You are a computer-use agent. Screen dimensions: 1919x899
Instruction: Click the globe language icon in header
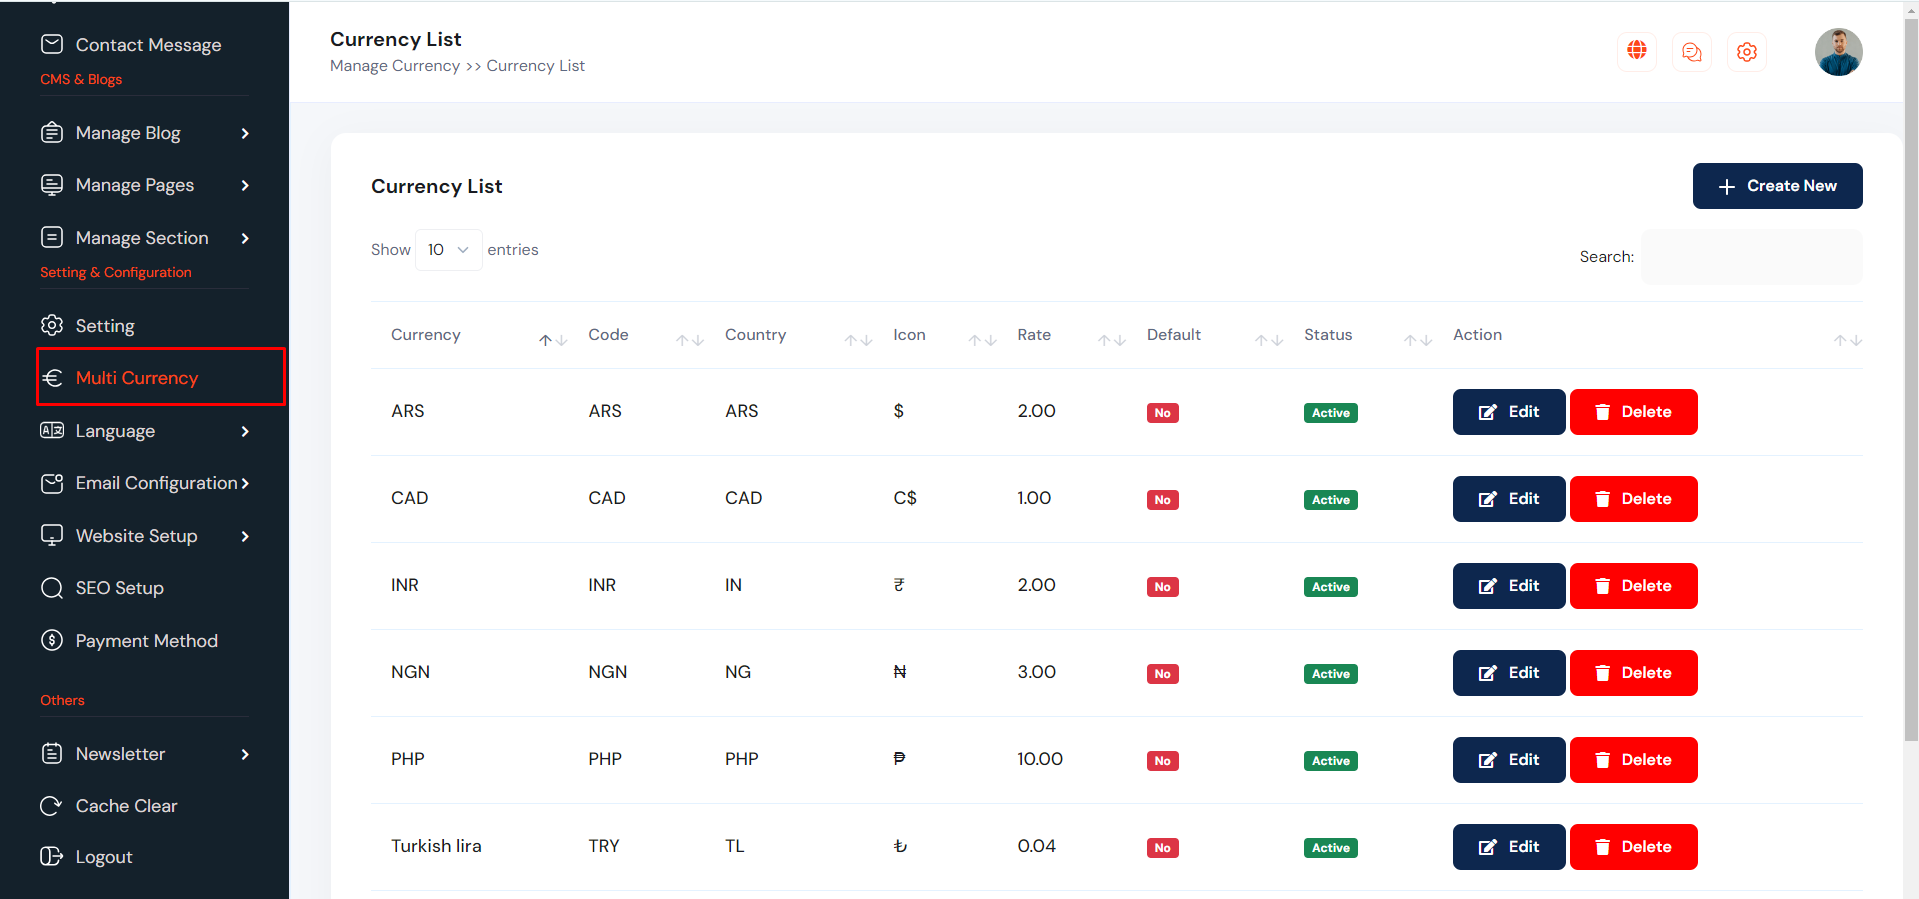coord(1637,51)
